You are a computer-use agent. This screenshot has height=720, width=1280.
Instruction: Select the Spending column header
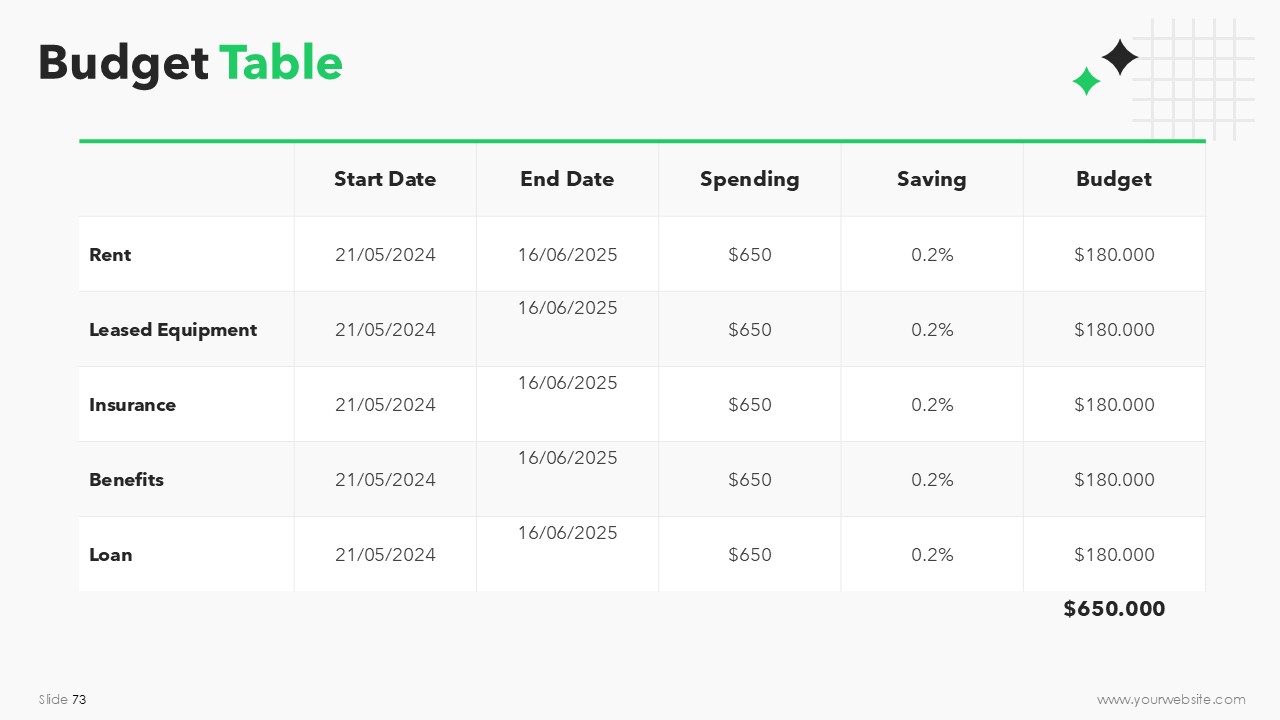click(x=750, y=179)
